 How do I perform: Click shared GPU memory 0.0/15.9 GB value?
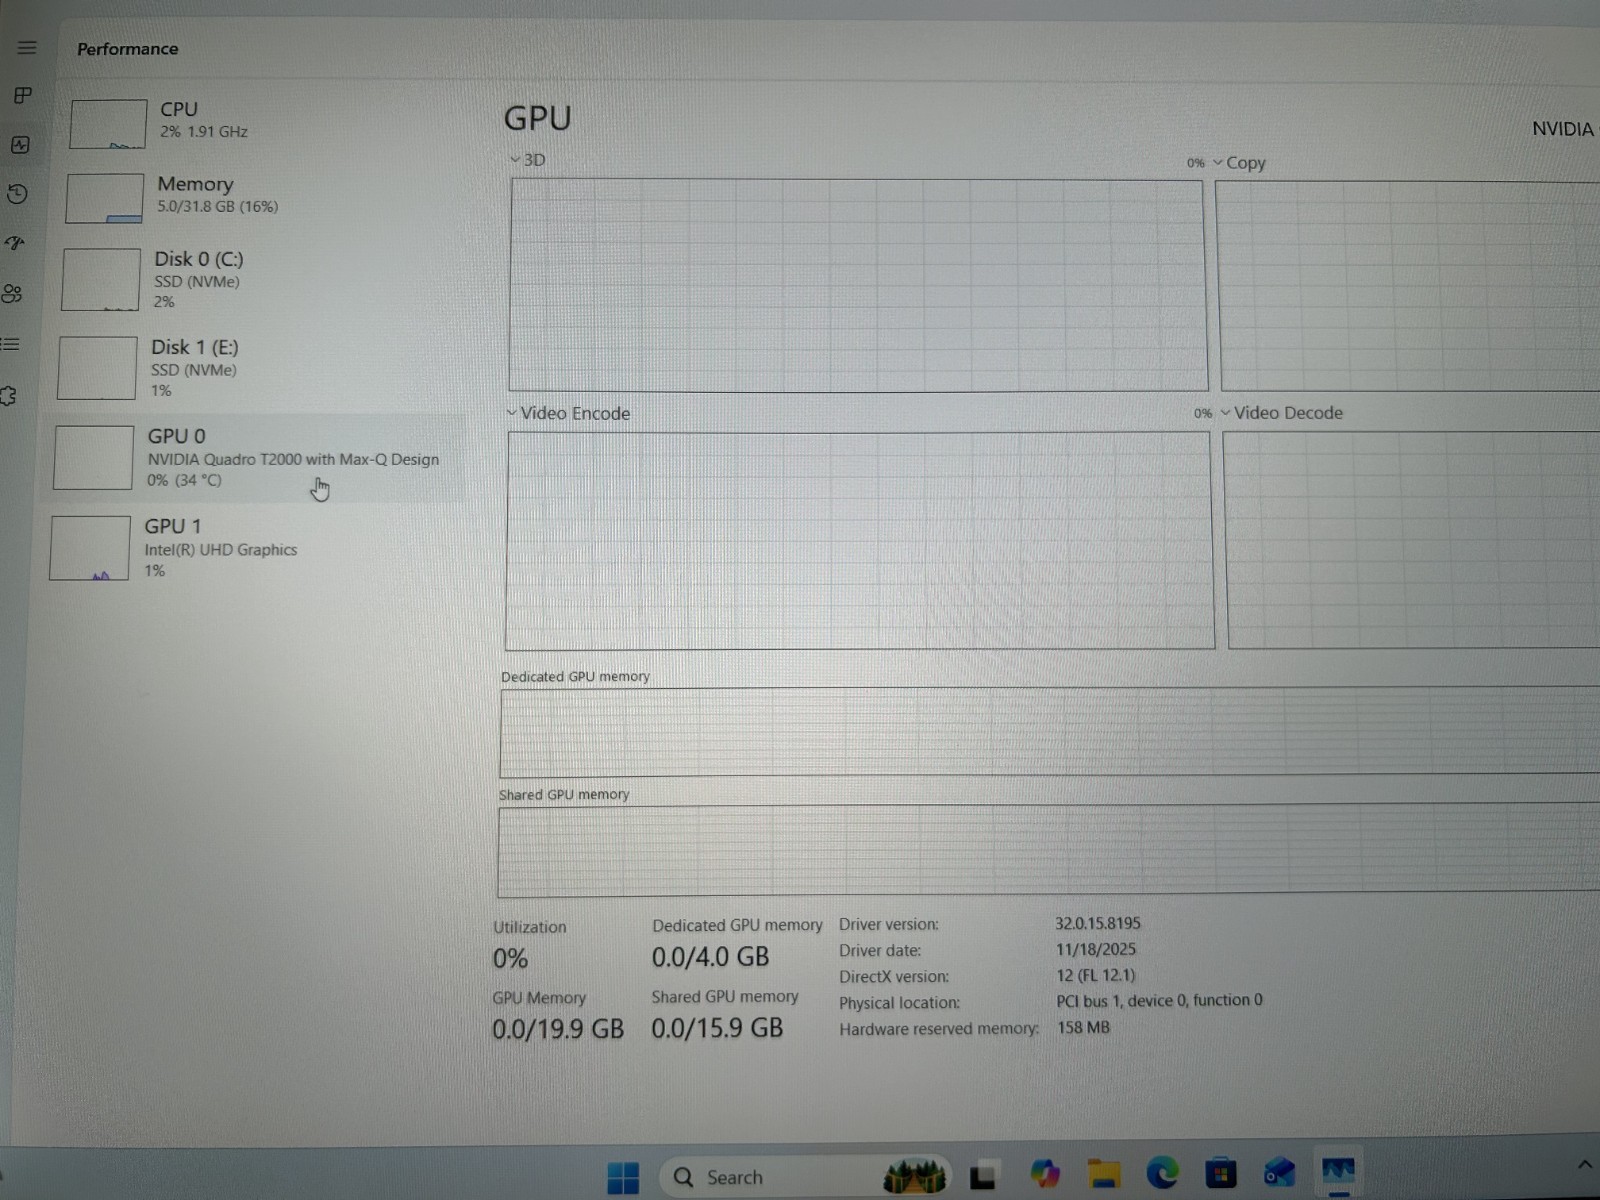[717, 1028]
